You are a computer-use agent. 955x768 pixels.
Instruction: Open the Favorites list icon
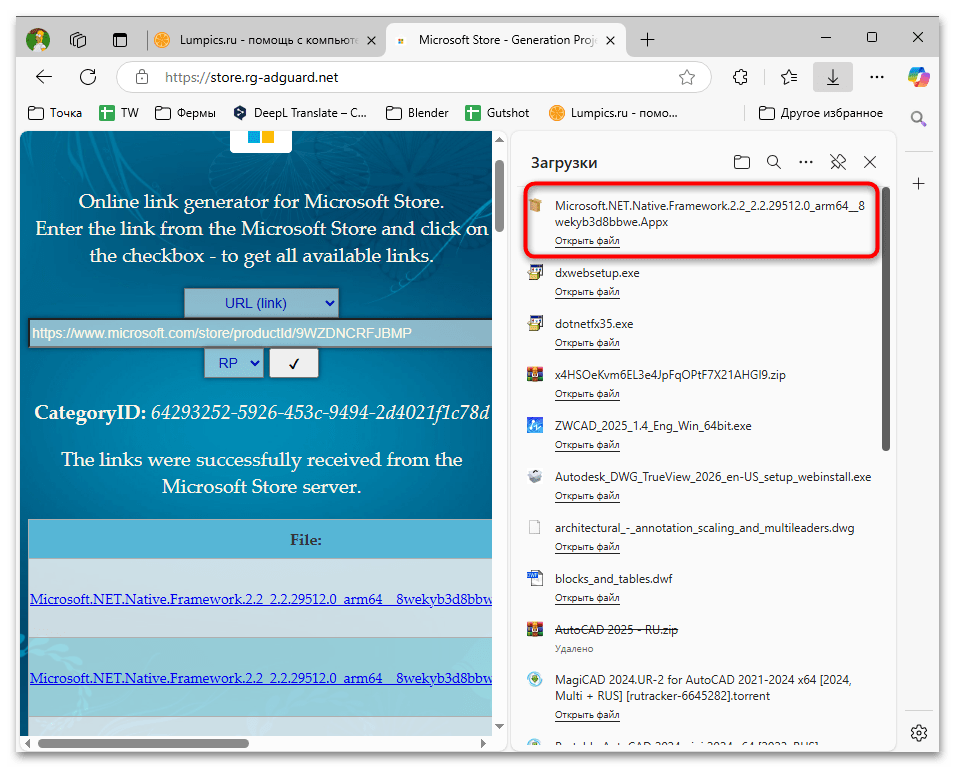[789, 77]
